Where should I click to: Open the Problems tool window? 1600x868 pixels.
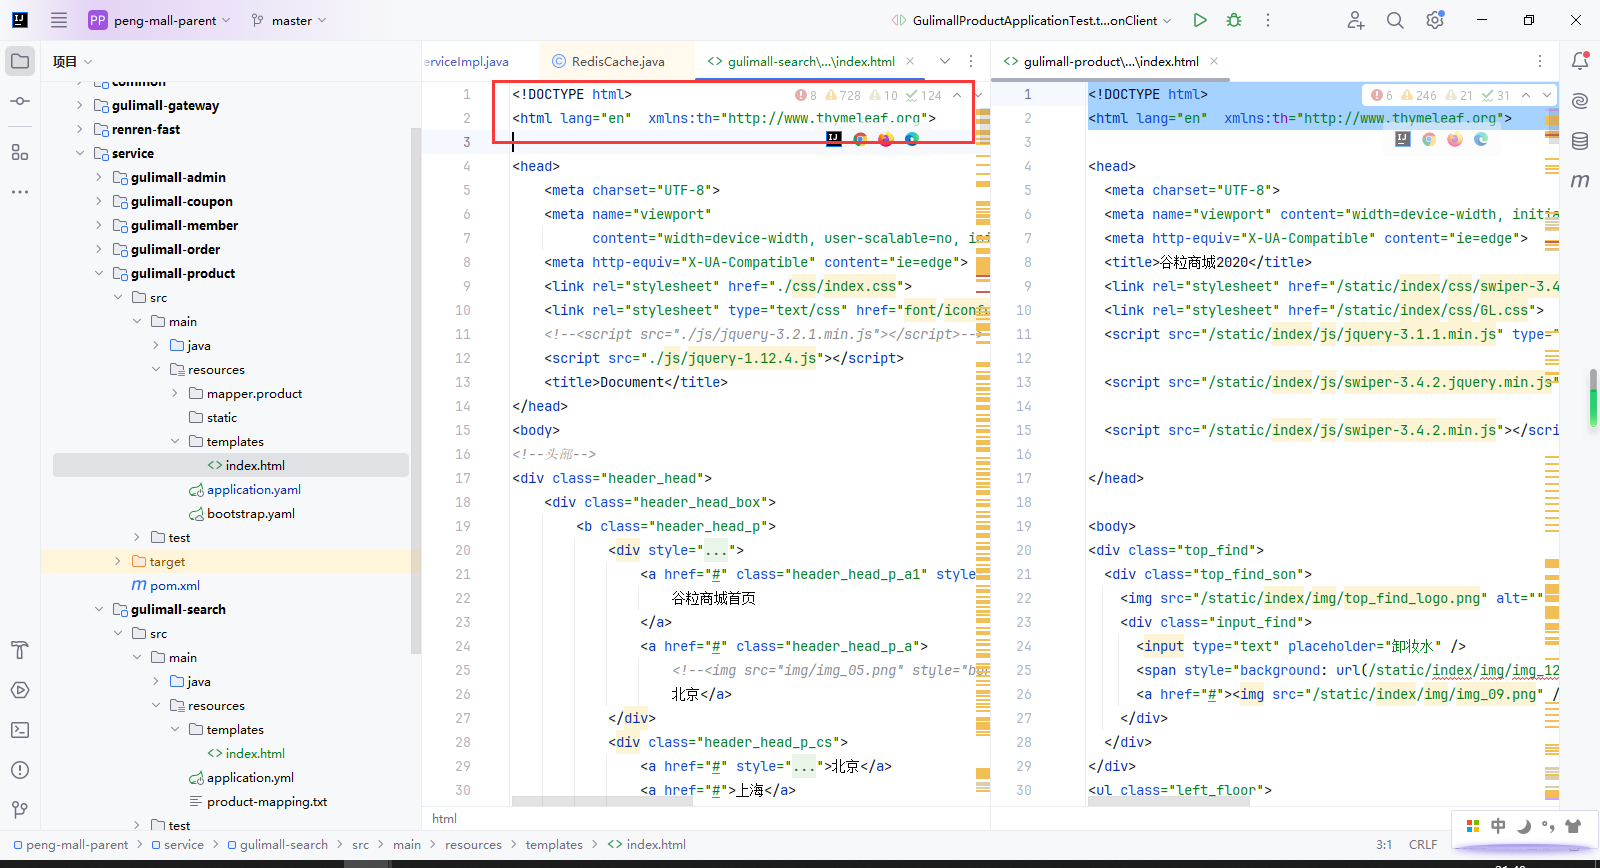pyautogui.click(x=20, y=770)
